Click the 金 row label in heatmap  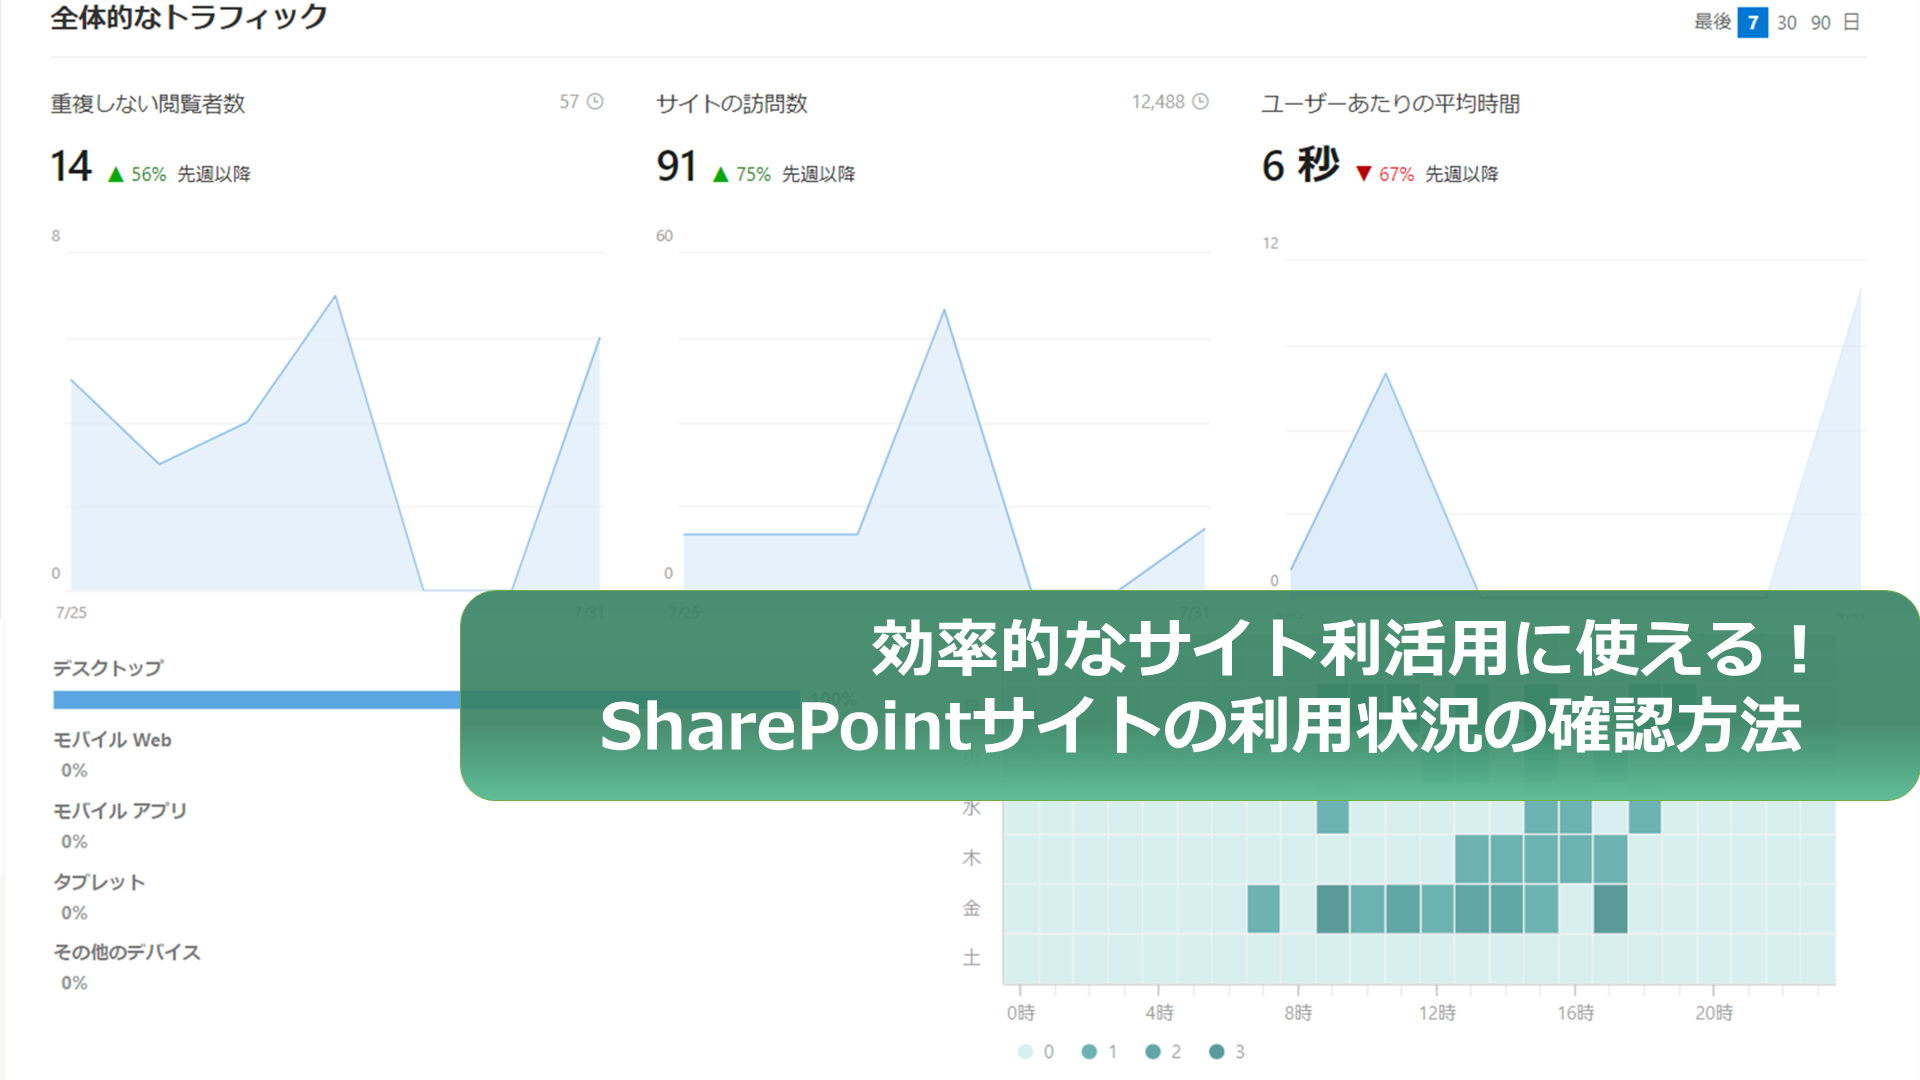[971, 908]
